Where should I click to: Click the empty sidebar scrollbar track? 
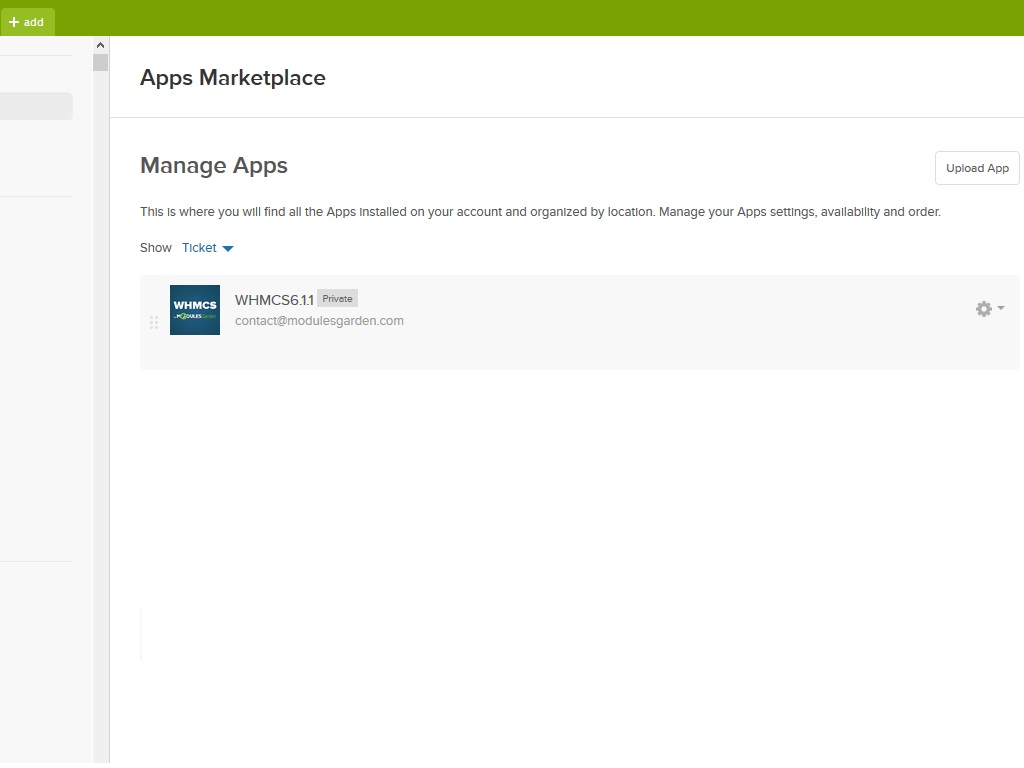point(100,400)
